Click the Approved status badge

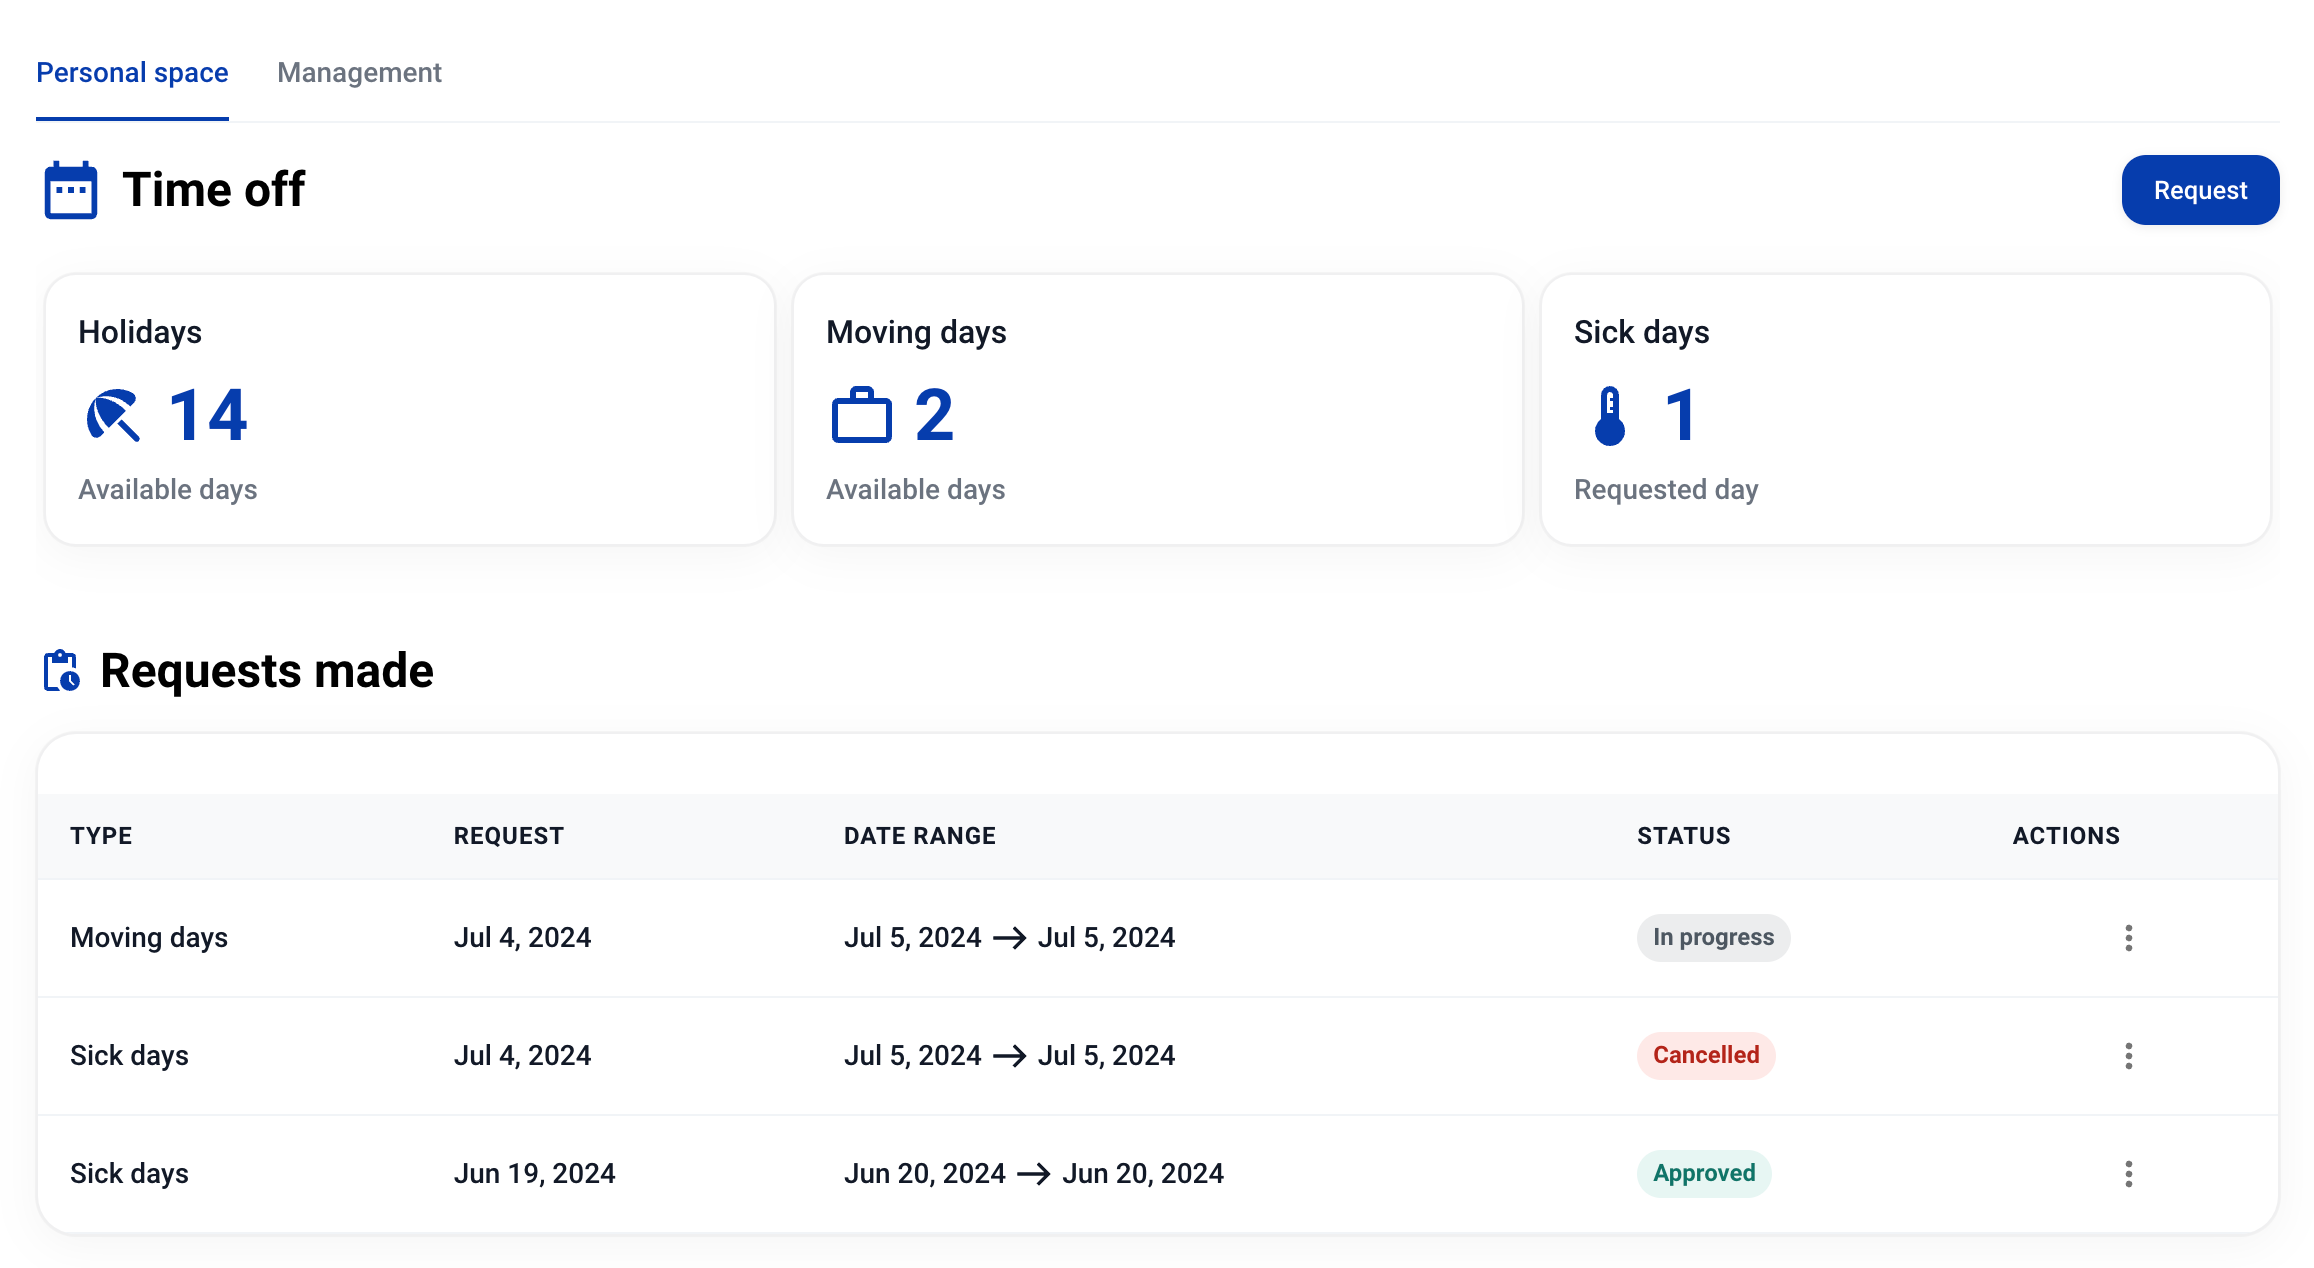[1703, 1174]
